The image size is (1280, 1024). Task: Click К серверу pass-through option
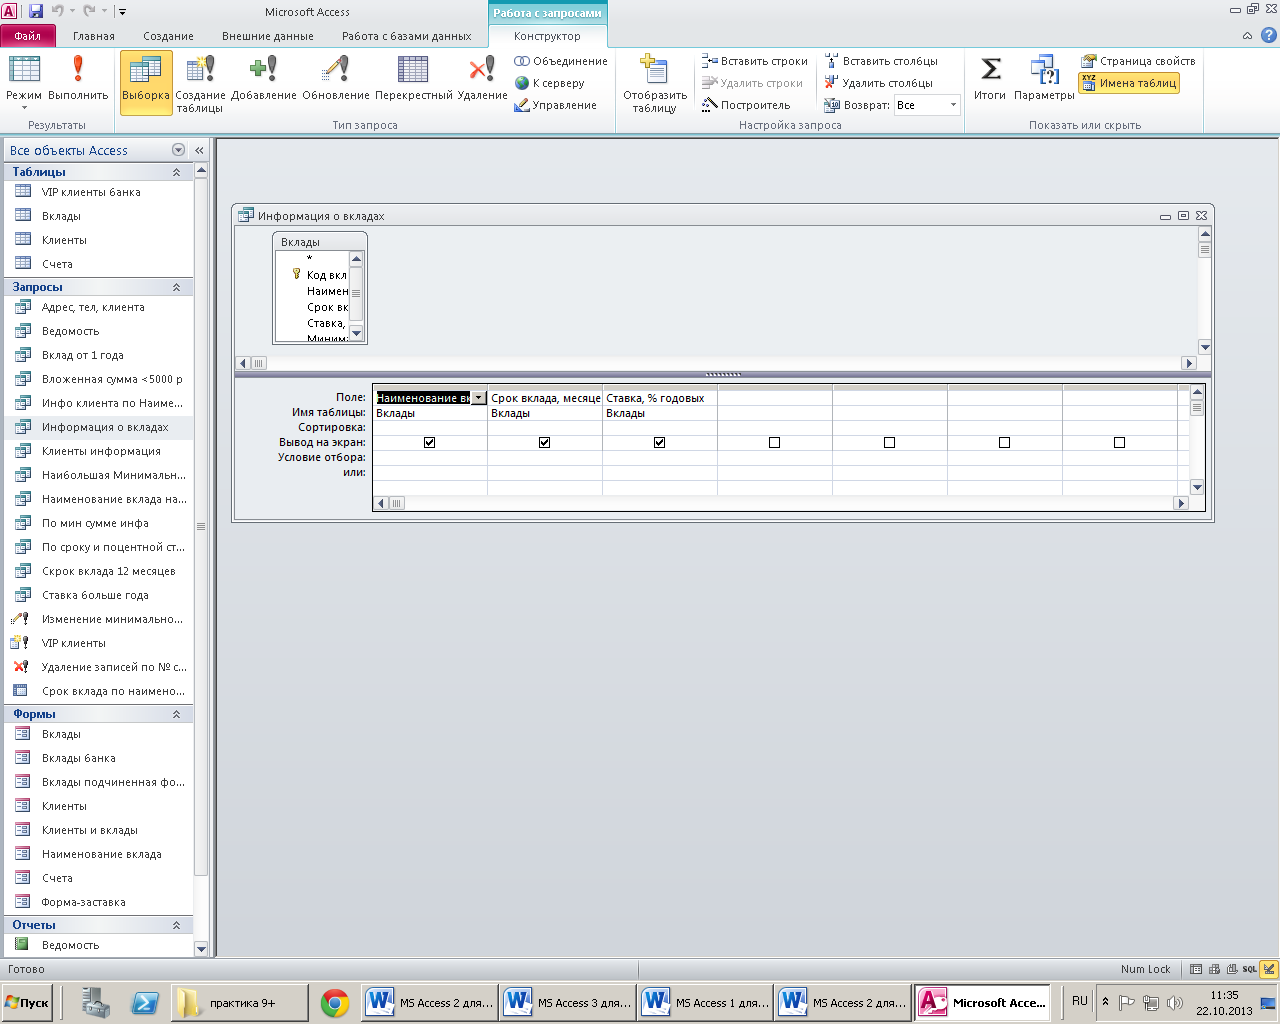(549, 83)
